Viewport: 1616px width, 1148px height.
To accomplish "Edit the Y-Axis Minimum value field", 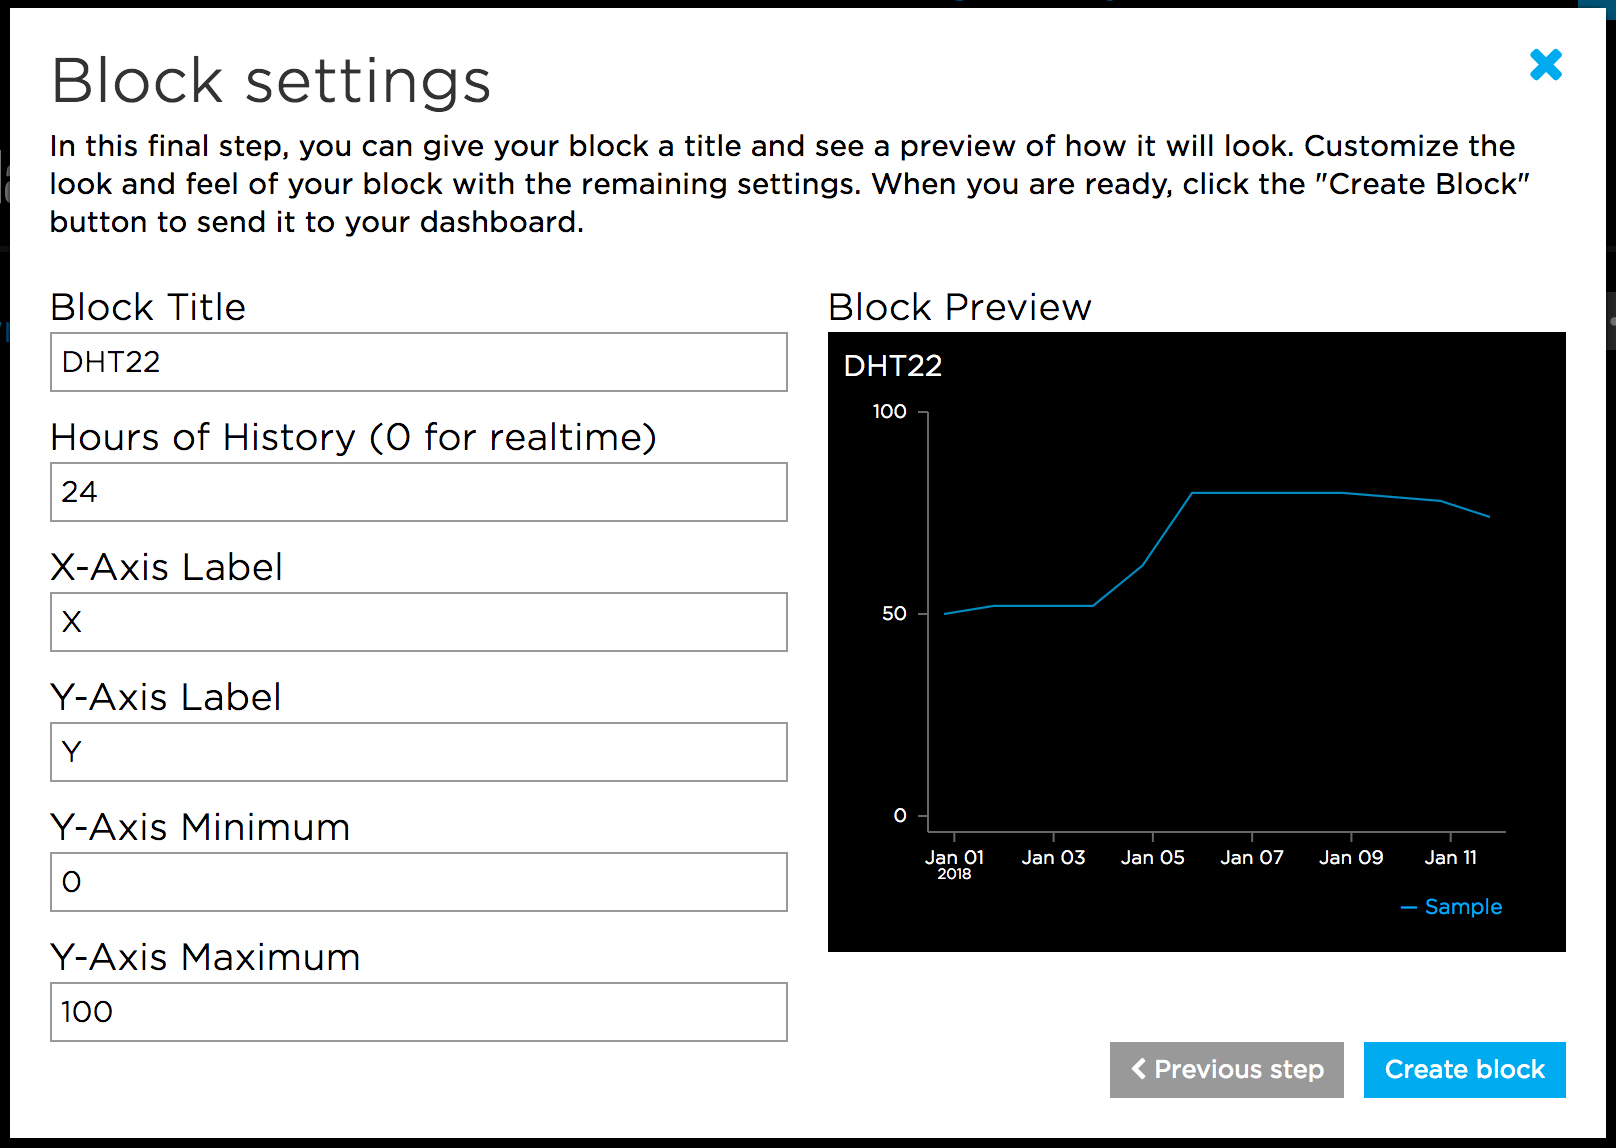I will (418, 882).
